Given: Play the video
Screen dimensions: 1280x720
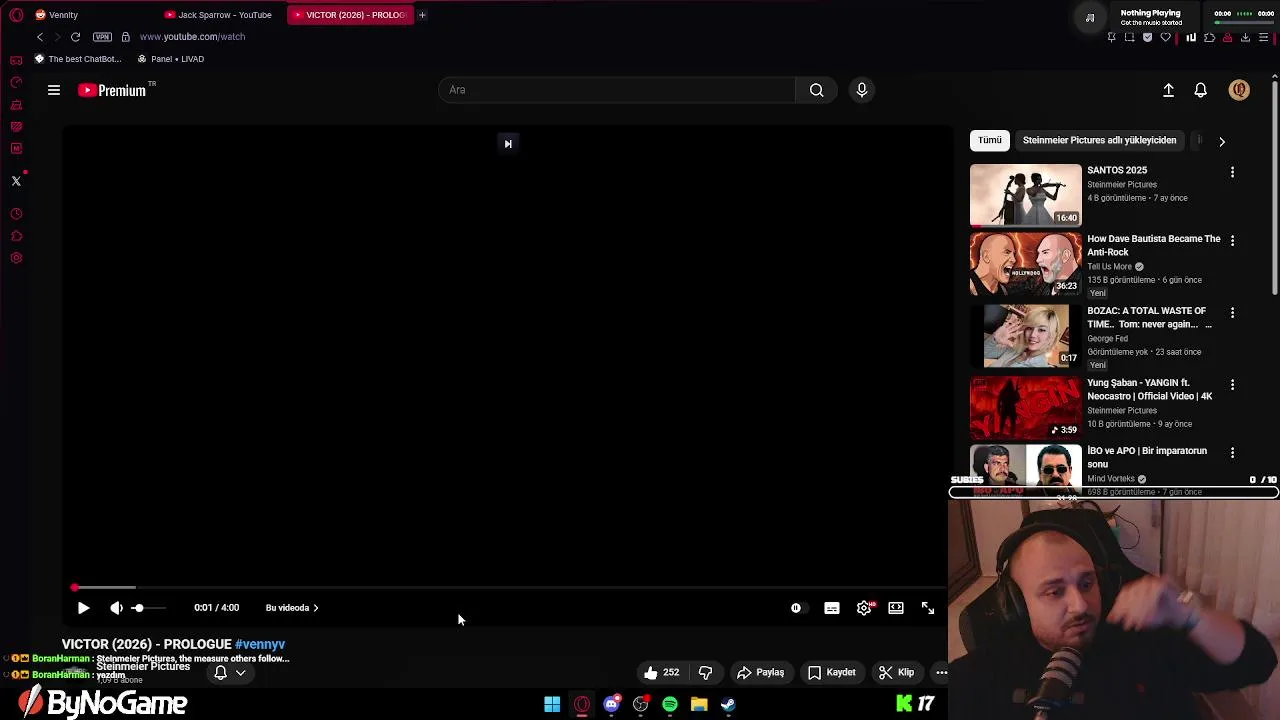Looking at the screenshot, I should [x=83, y=608].
